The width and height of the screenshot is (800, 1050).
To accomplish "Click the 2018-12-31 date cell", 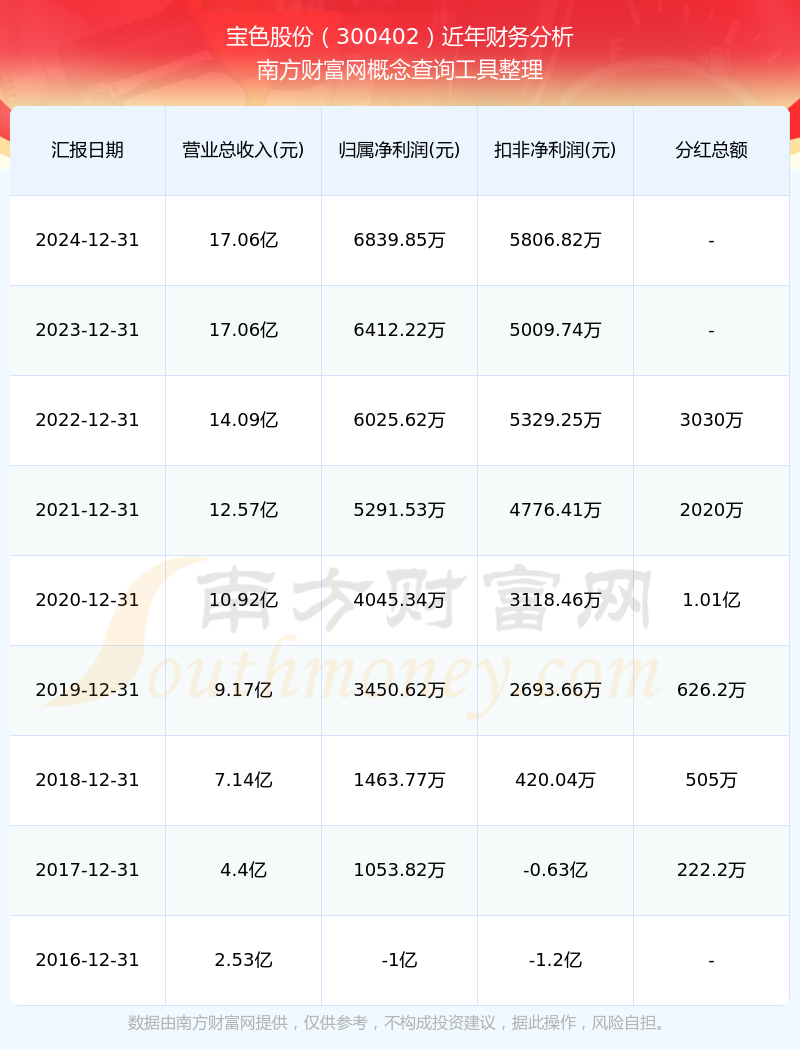I will tap(88, 780).
